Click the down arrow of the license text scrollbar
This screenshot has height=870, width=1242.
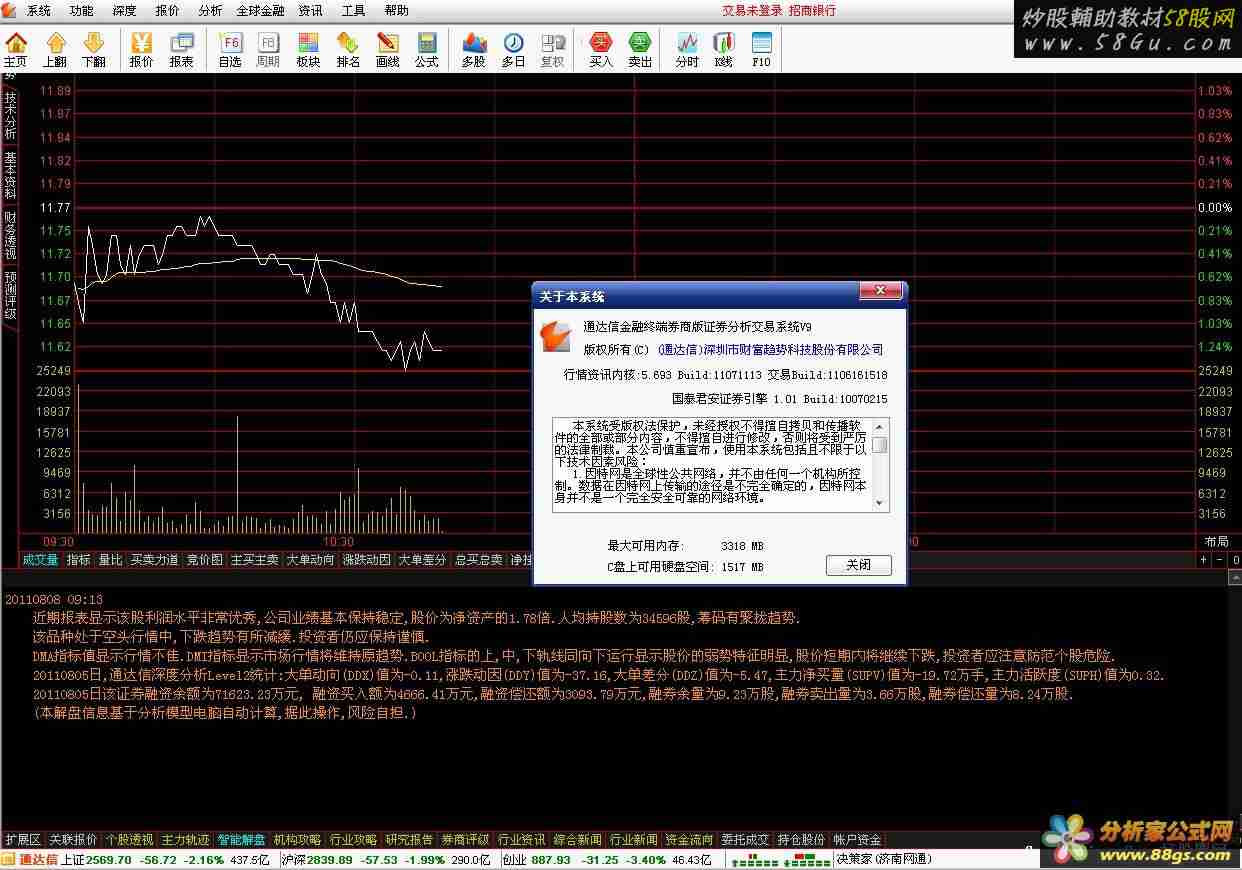click(x=880, y=503)
